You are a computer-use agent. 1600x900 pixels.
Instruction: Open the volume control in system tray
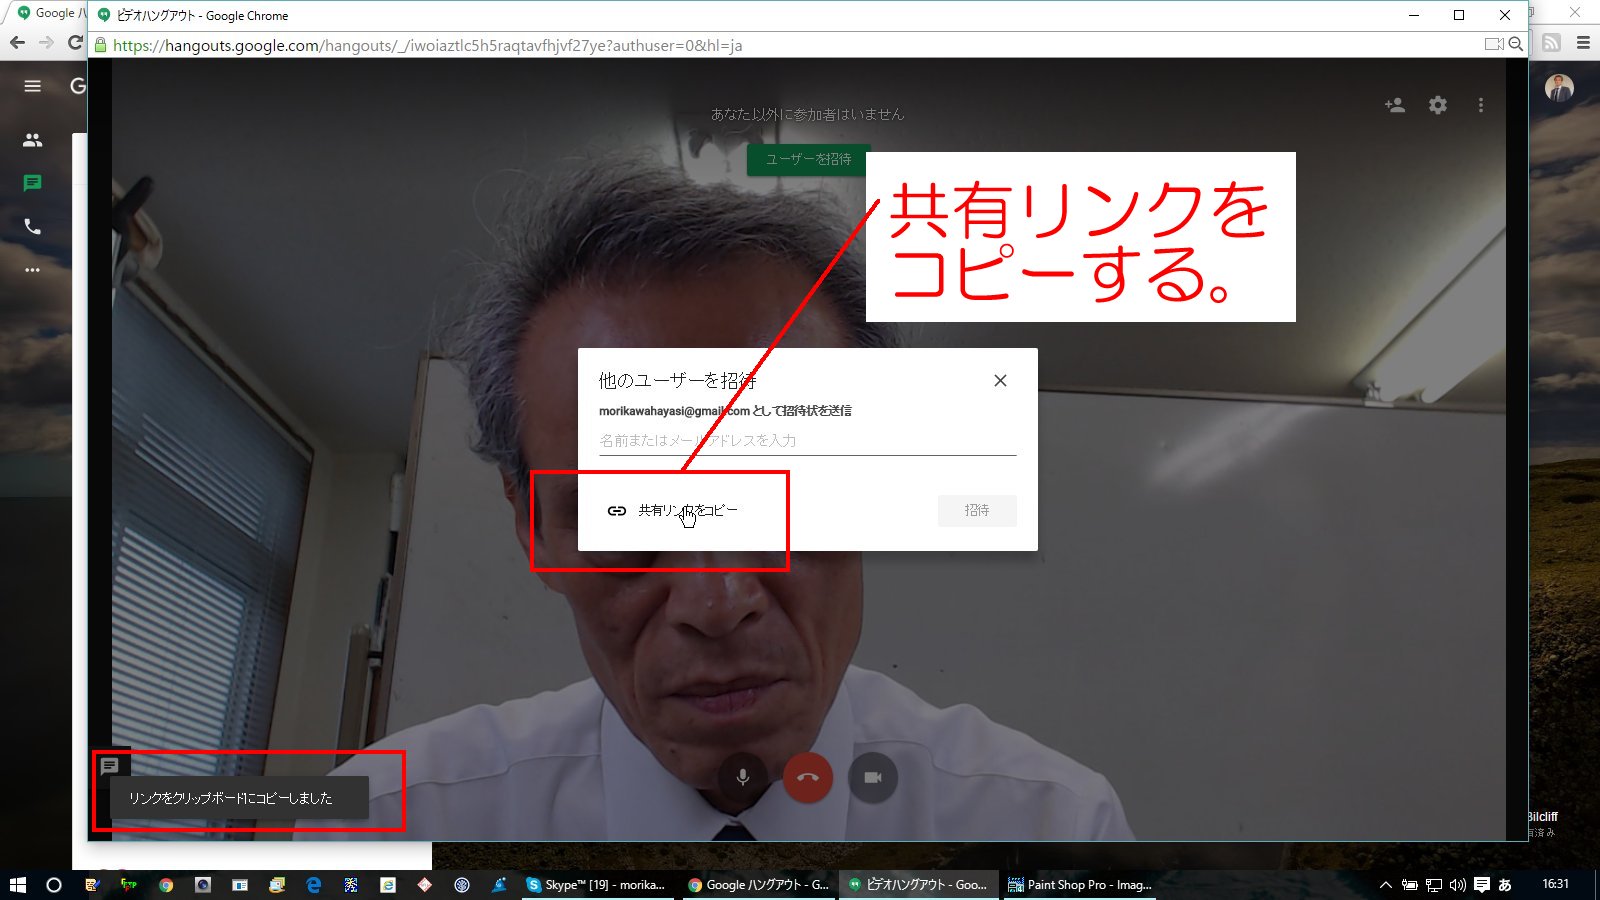tap(1457, 885)
